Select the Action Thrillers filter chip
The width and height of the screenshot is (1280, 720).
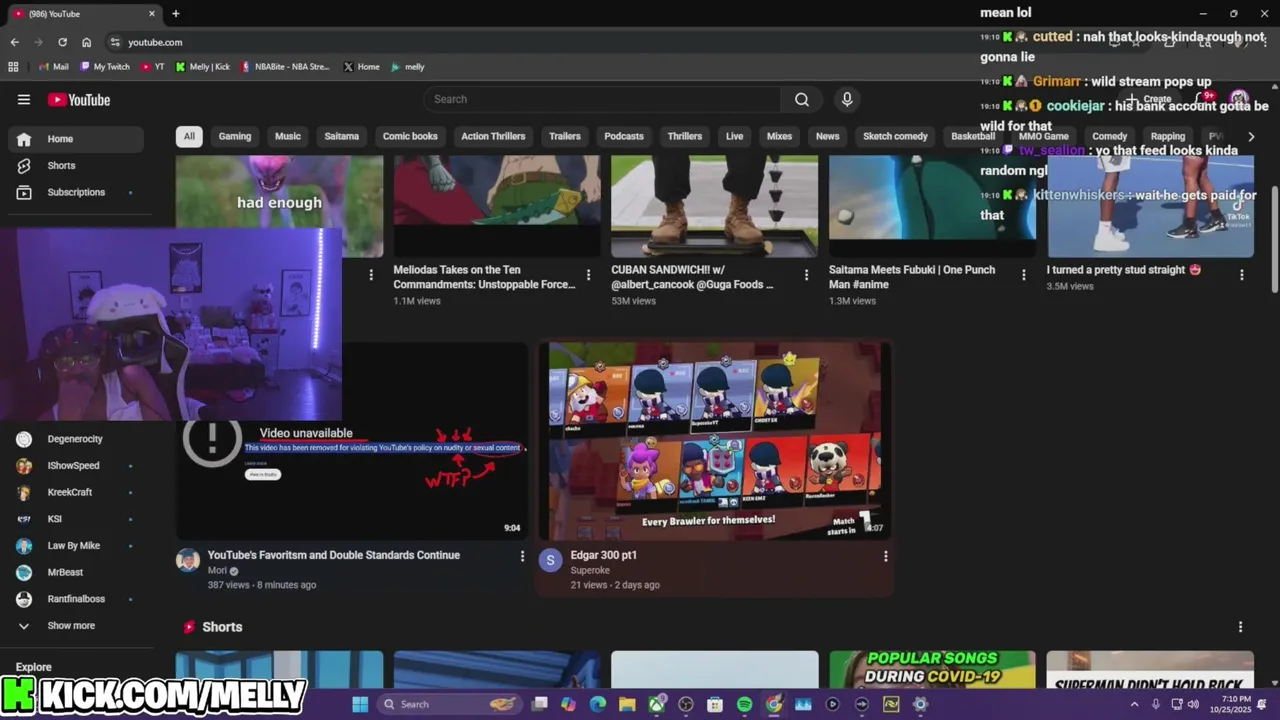(493, 136)
